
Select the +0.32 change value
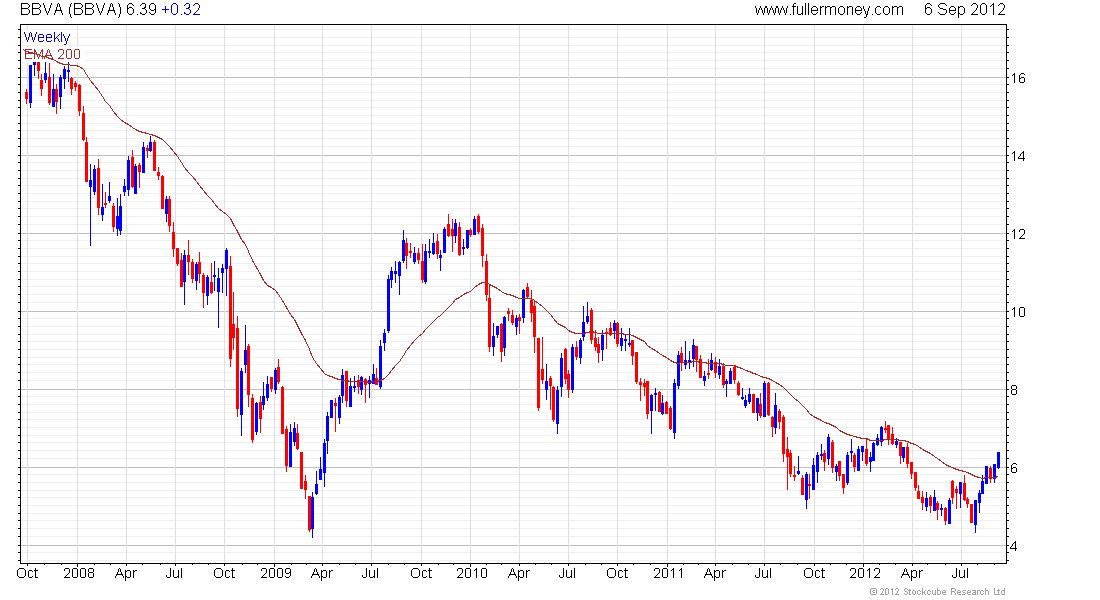coord(181,10)
